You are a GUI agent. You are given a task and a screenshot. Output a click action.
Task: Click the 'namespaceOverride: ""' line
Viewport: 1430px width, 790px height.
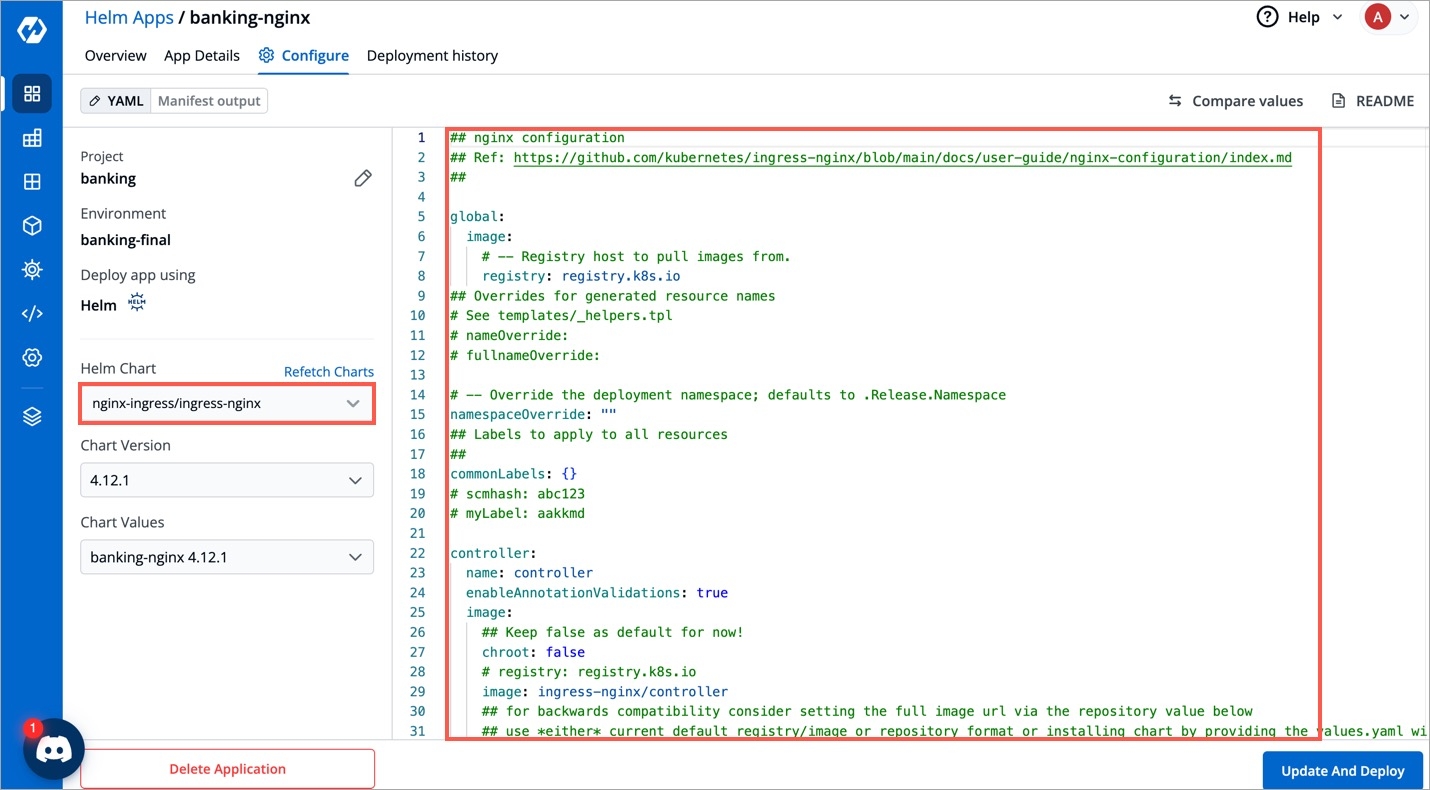pyautogui.click(x=533, y=414)
